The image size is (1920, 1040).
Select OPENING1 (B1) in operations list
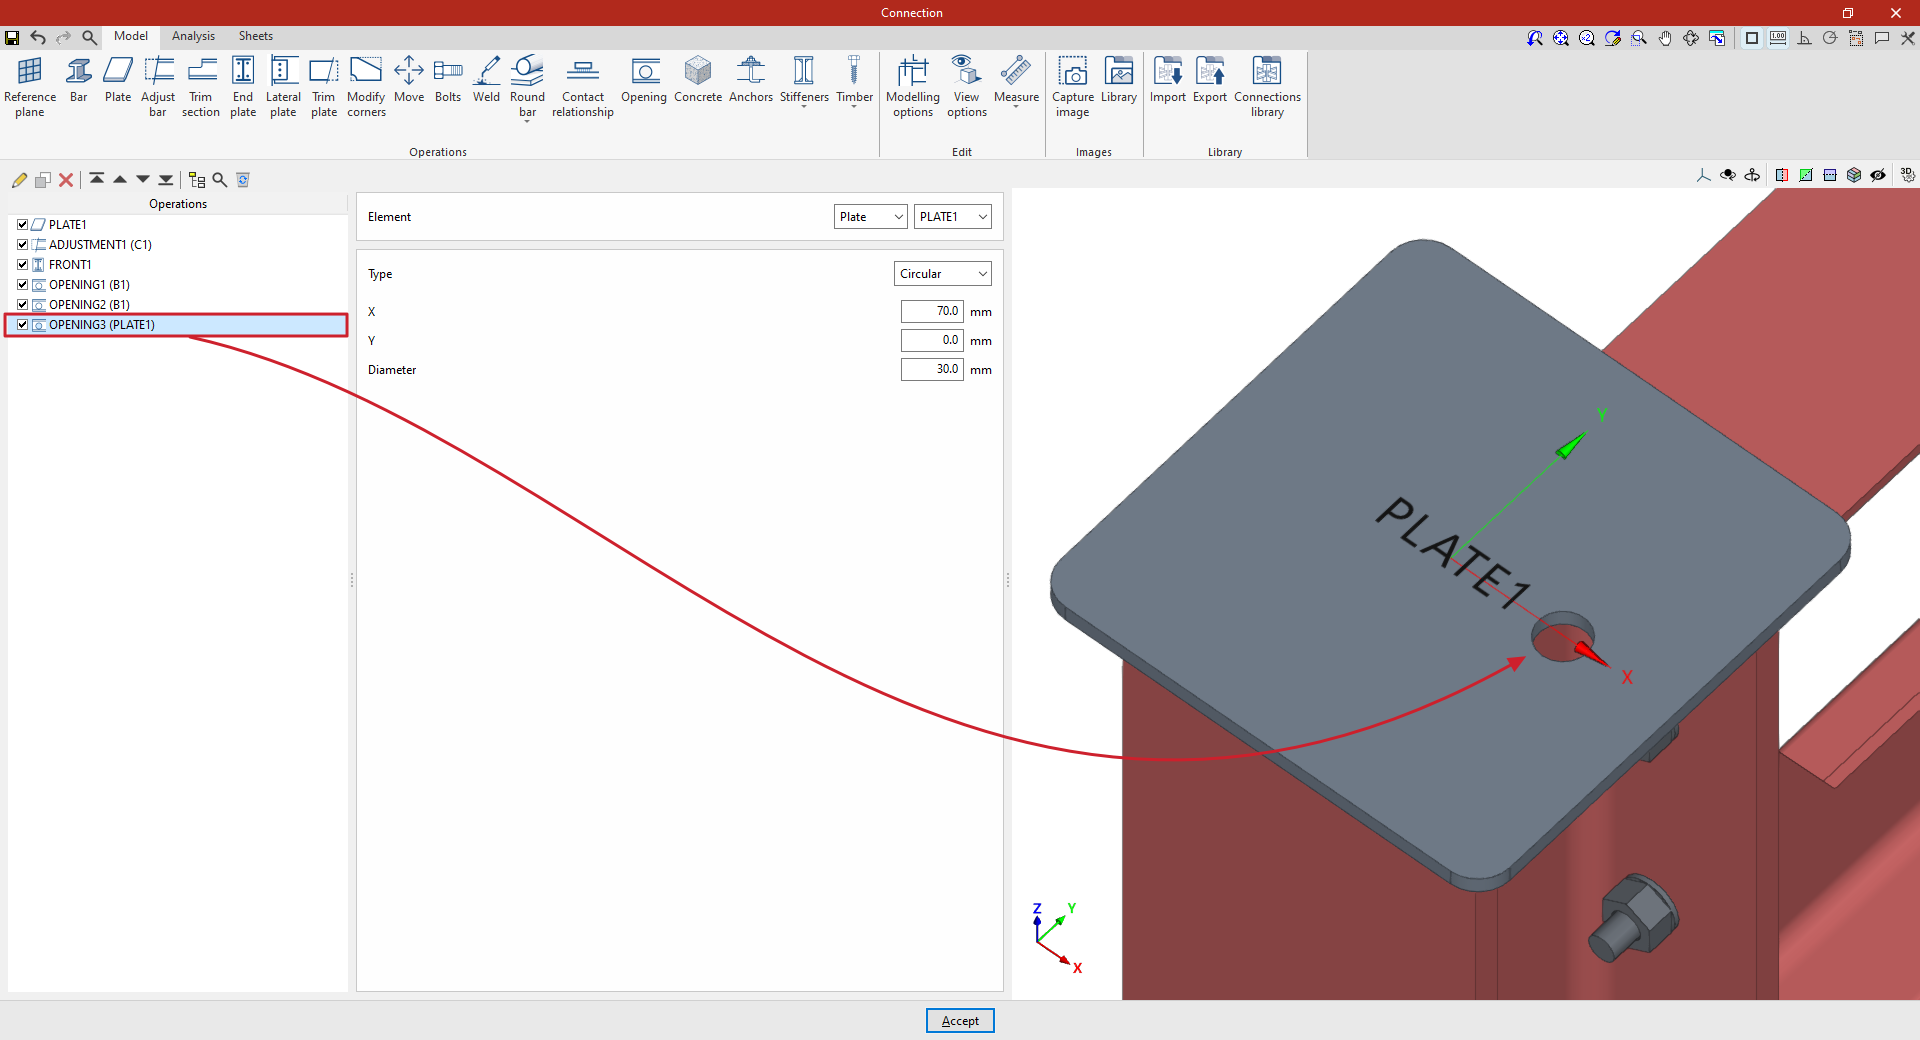[x=89, y=285]
